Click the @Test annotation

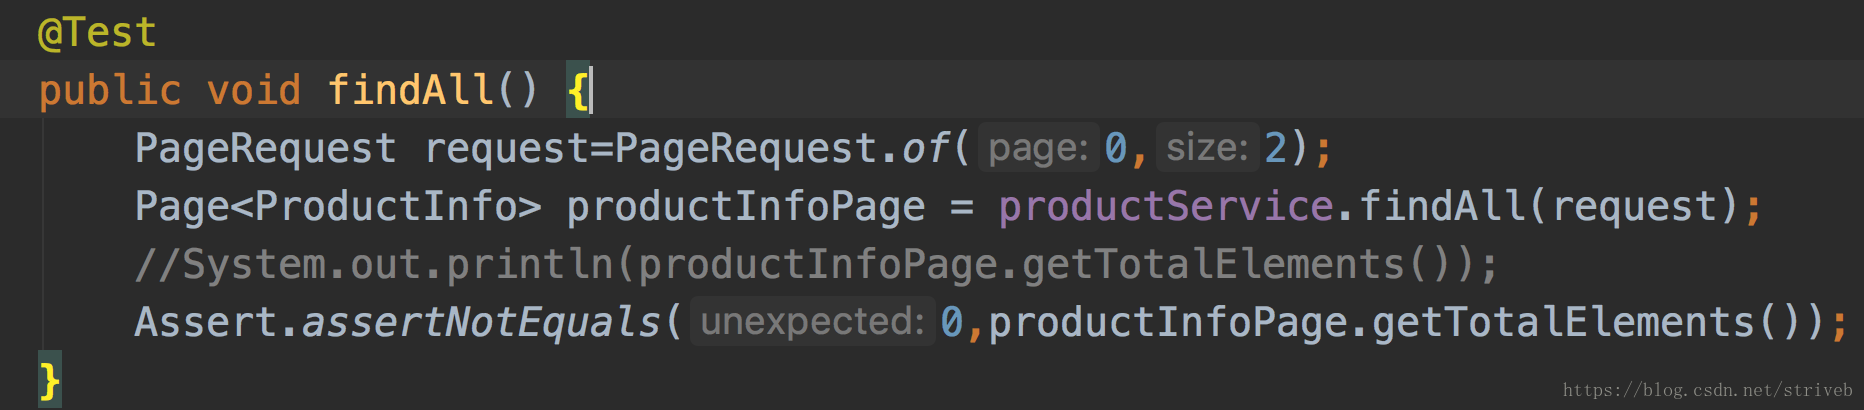97,32
